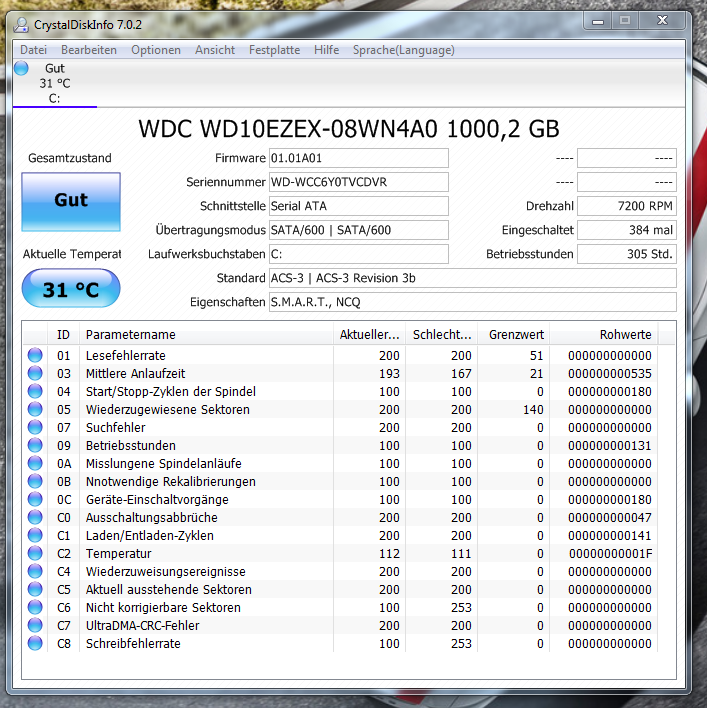The image size is (707, 708).
Task: Click status orb for C5 Aktuell ausstehende Sektoren
Action: [x=35, y=589]
